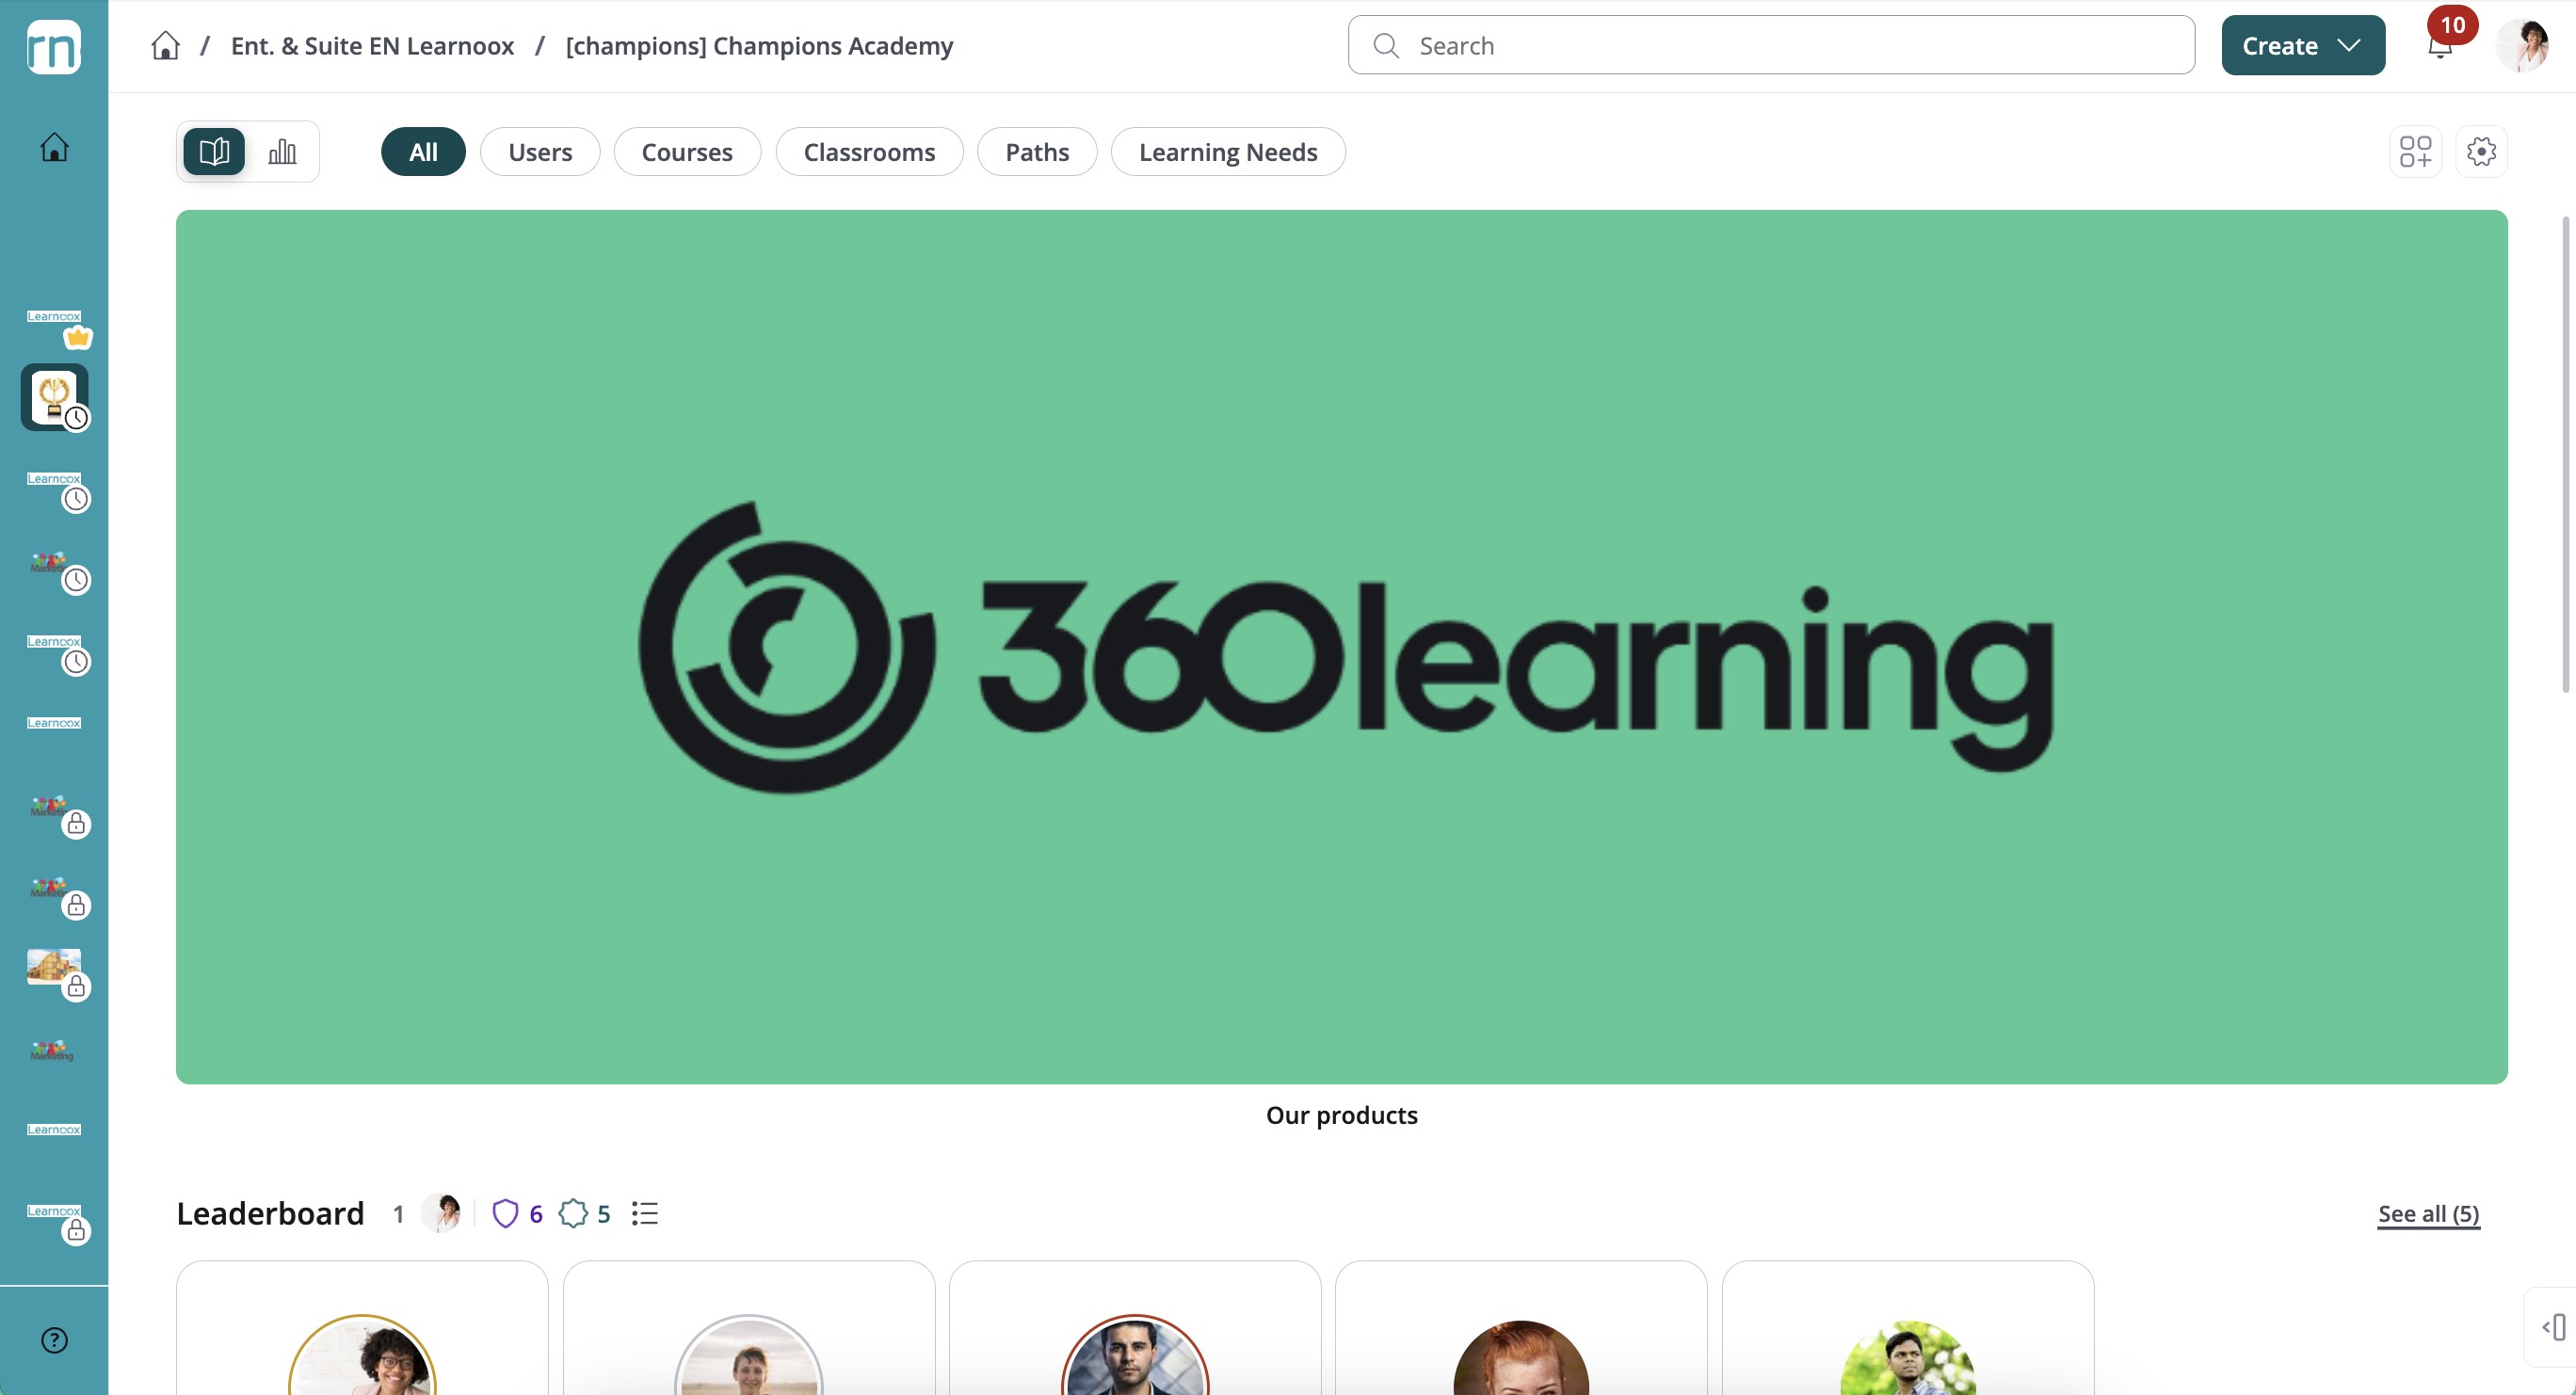The image size is (2576, 1395).
Task: Click the platform logo in top-left corner
Action: (x=54, y=47)
